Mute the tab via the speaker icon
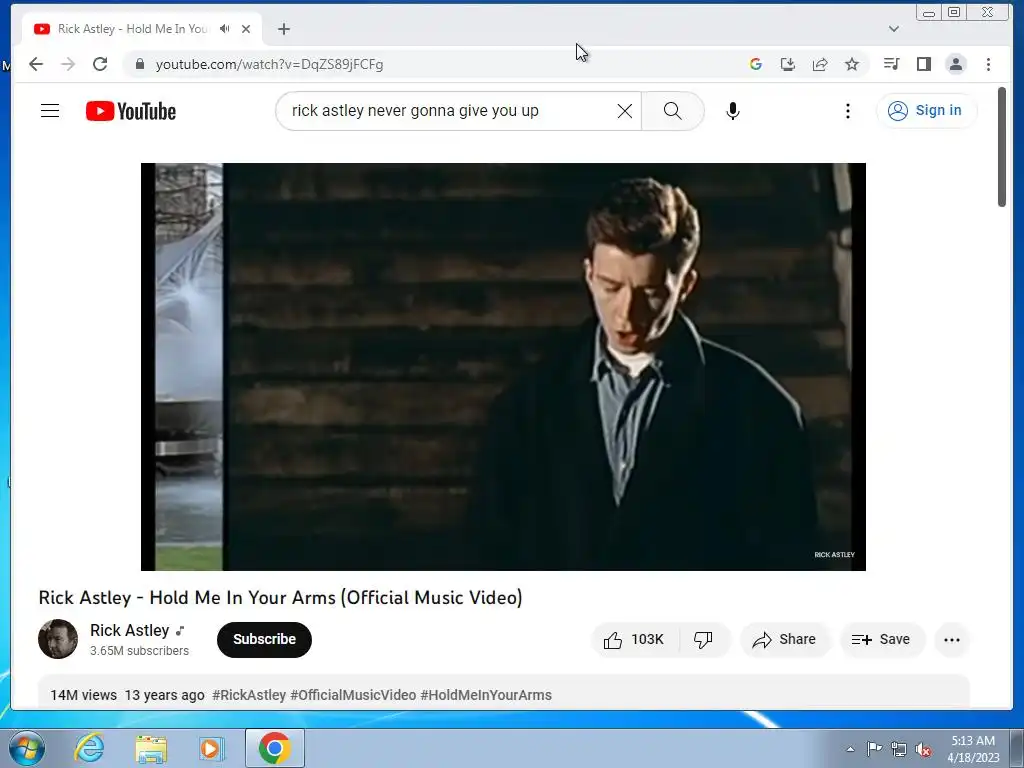Image resolution: width=1024 pixels, height=768 pixels. click(225, 29)
